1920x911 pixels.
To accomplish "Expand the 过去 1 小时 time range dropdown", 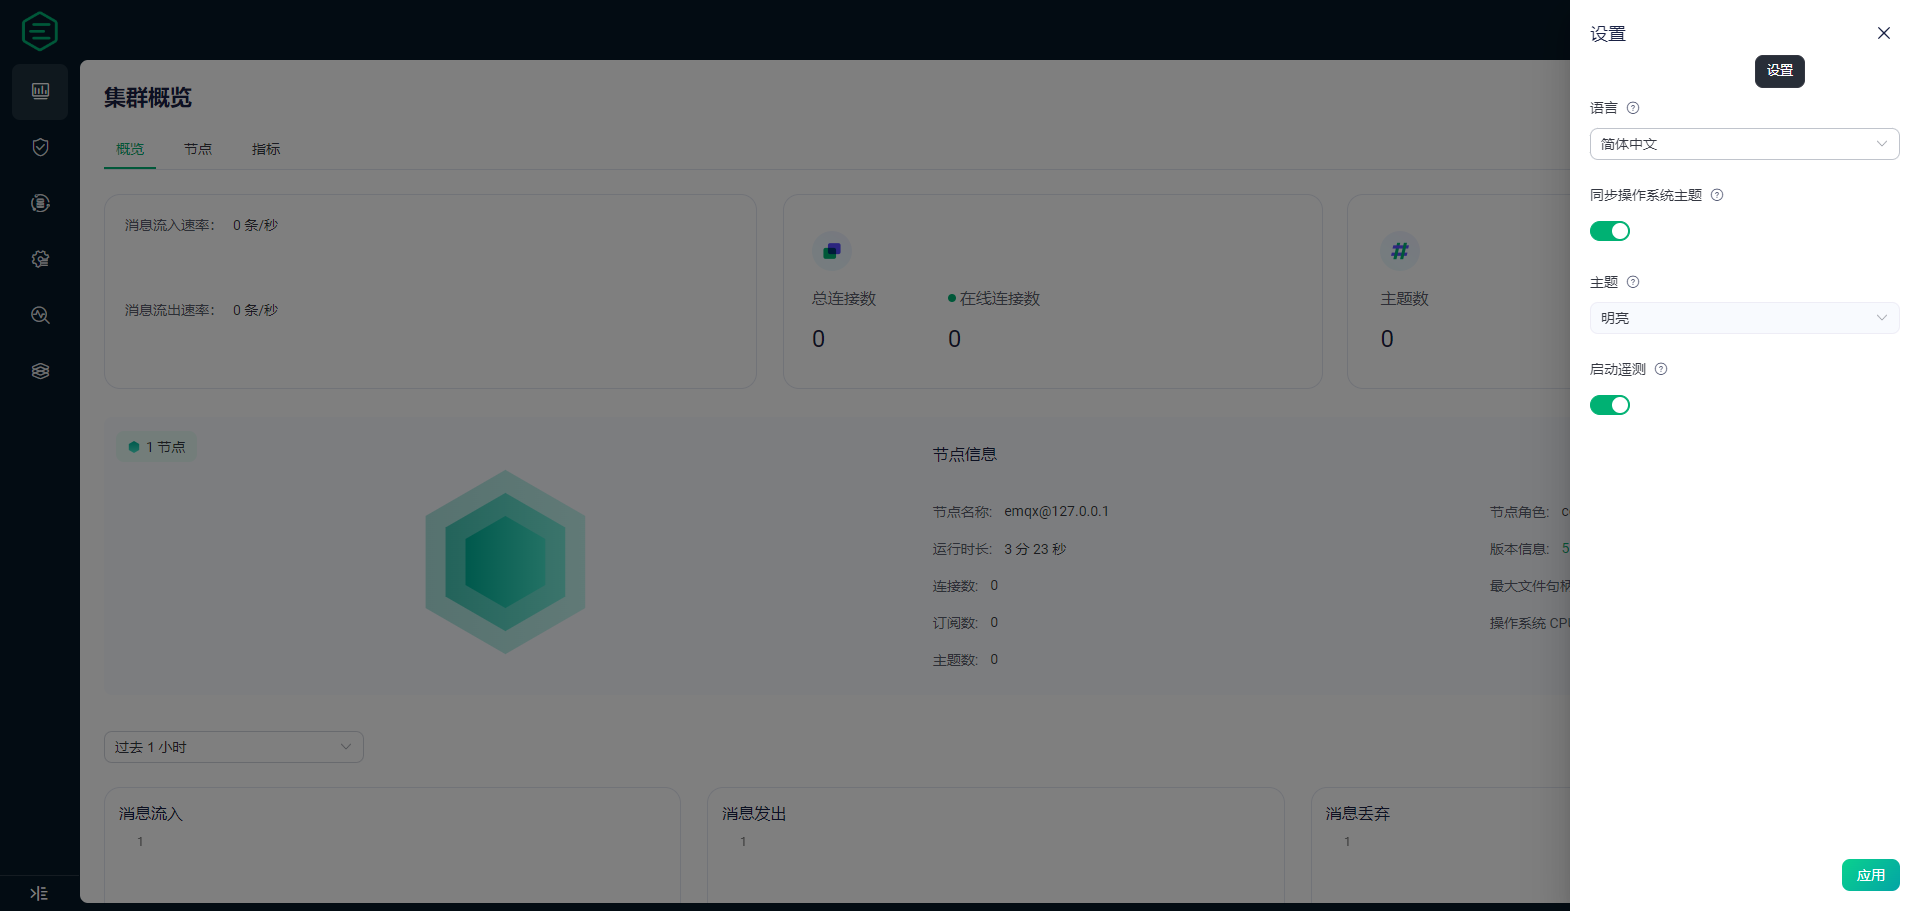I will (x=234, y=747).
